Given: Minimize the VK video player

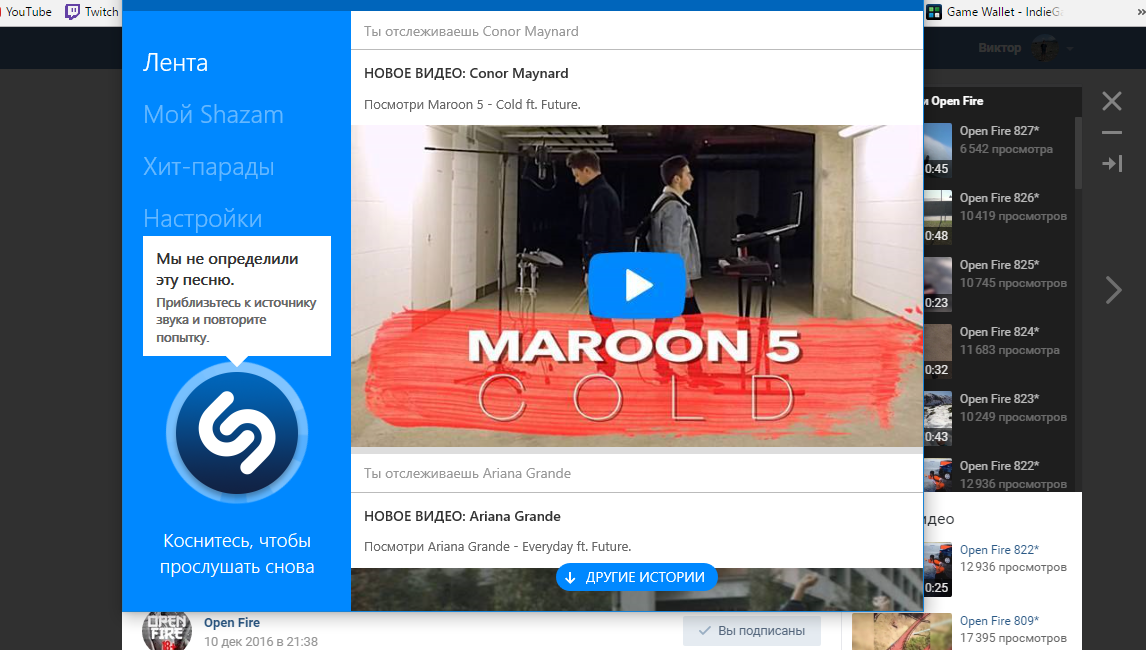Looking at the screenshot, I should tap(1112, 133).
